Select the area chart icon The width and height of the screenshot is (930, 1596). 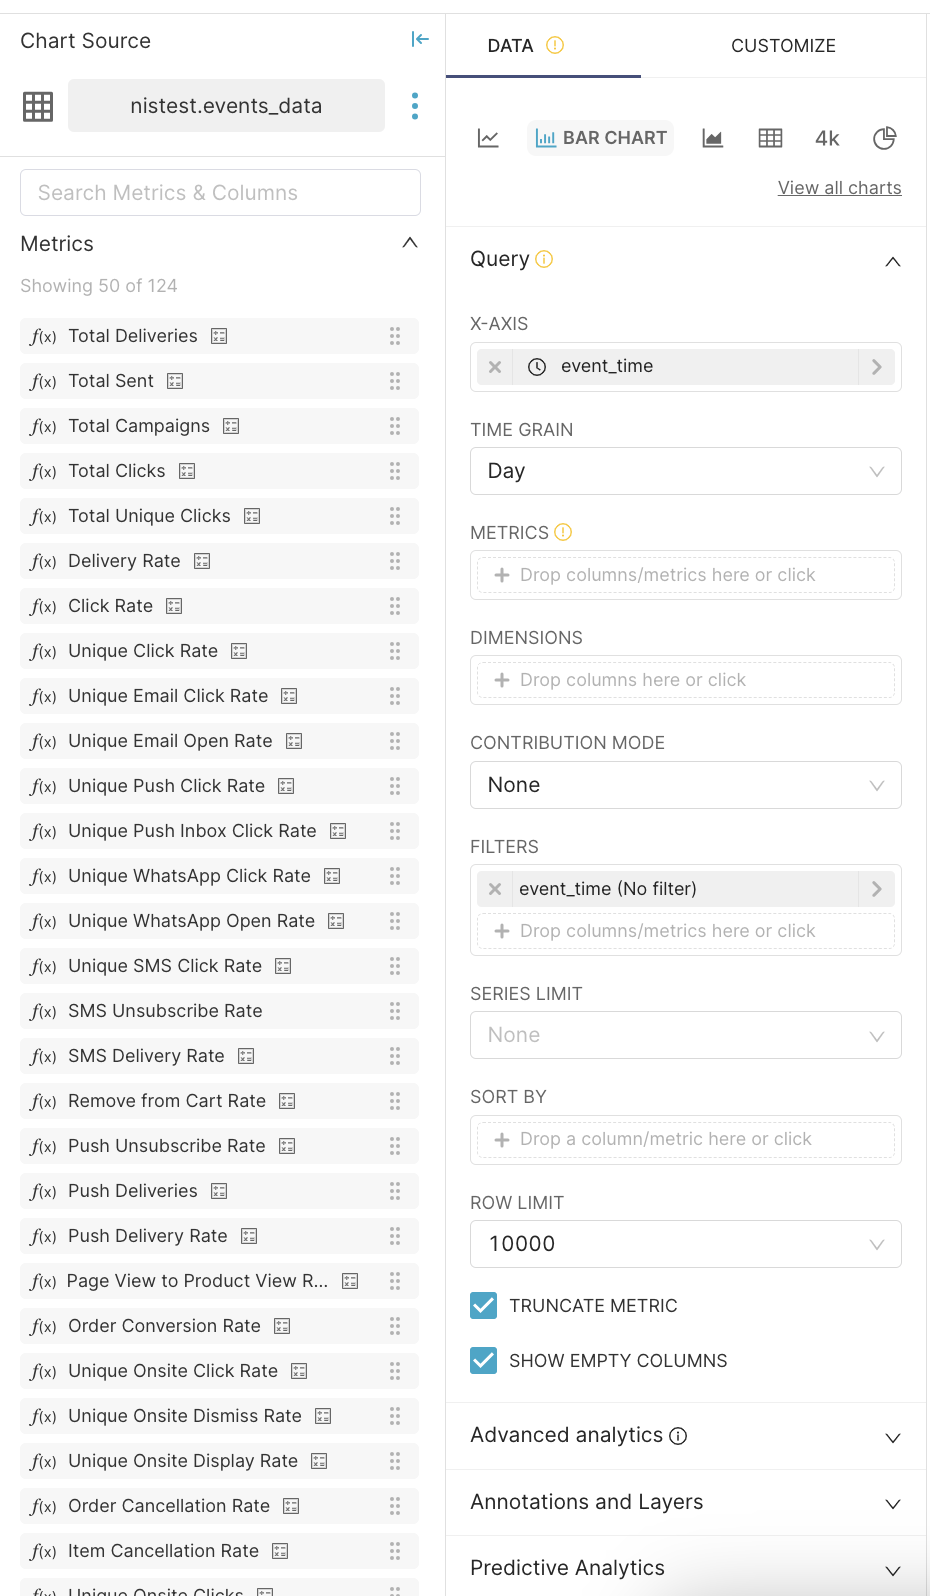(712, 138)
